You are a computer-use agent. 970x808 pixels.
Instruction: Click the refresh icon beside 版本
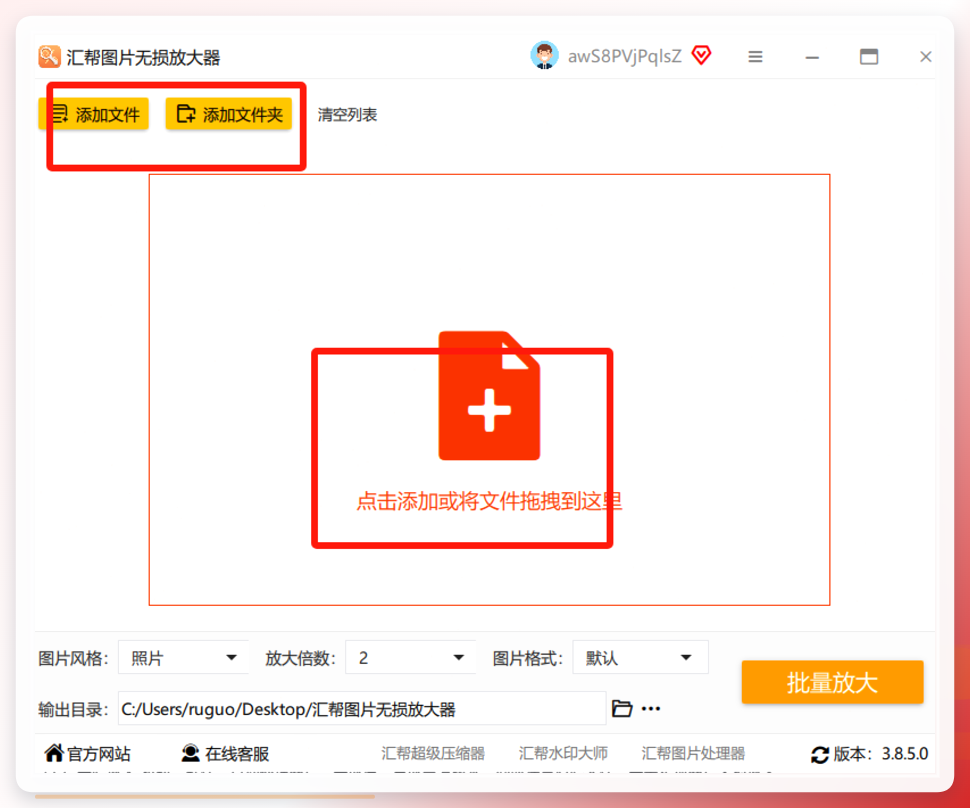(820, 755)
